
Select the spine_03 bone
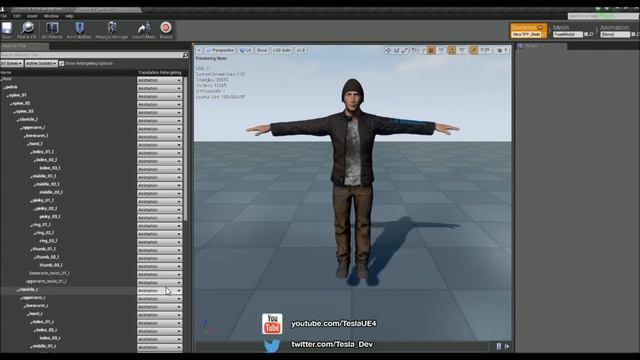pos(24,111)
